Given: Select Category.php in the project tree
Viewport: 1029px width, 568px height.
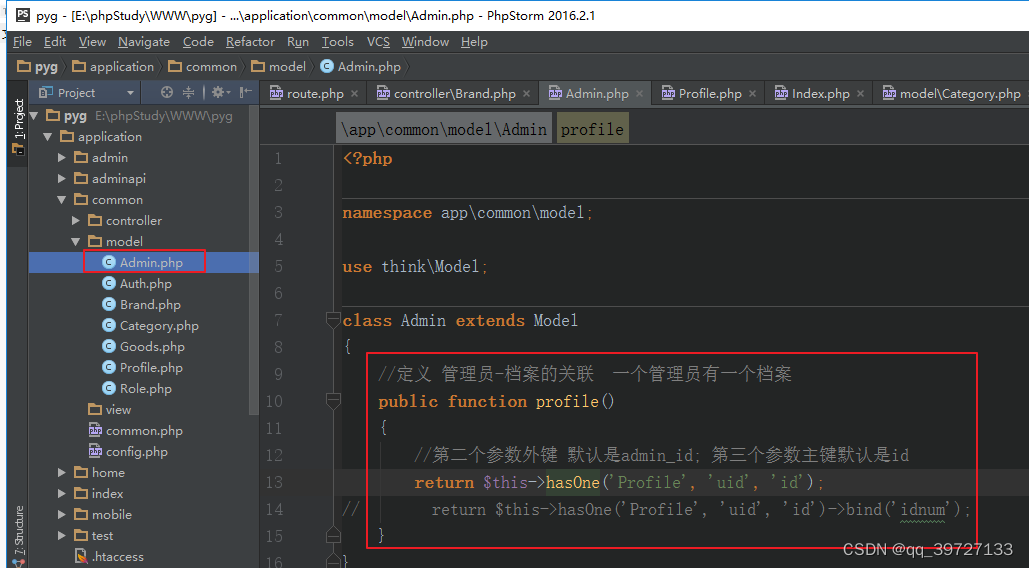Looking at the screenshot, I should [150, 325].
